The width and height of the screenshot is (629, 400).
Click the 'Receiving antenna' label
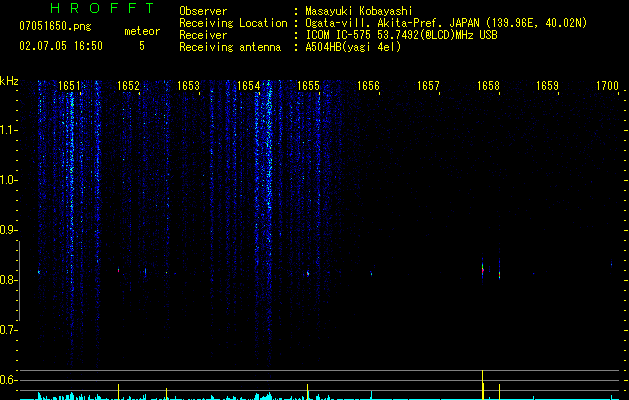click(230, 47)
